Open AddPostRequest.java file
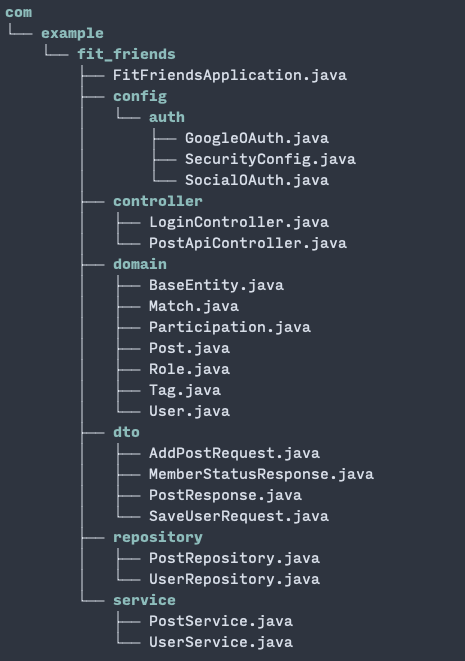Screen dimensions: 465x661 coord(234,453)
